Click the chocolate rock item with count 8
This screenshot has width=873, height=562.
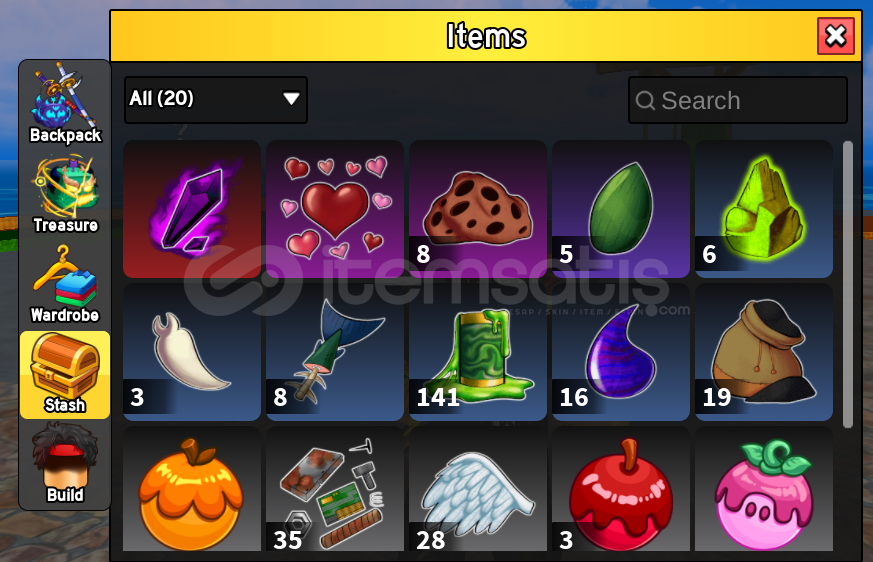(x=478, y=209)
